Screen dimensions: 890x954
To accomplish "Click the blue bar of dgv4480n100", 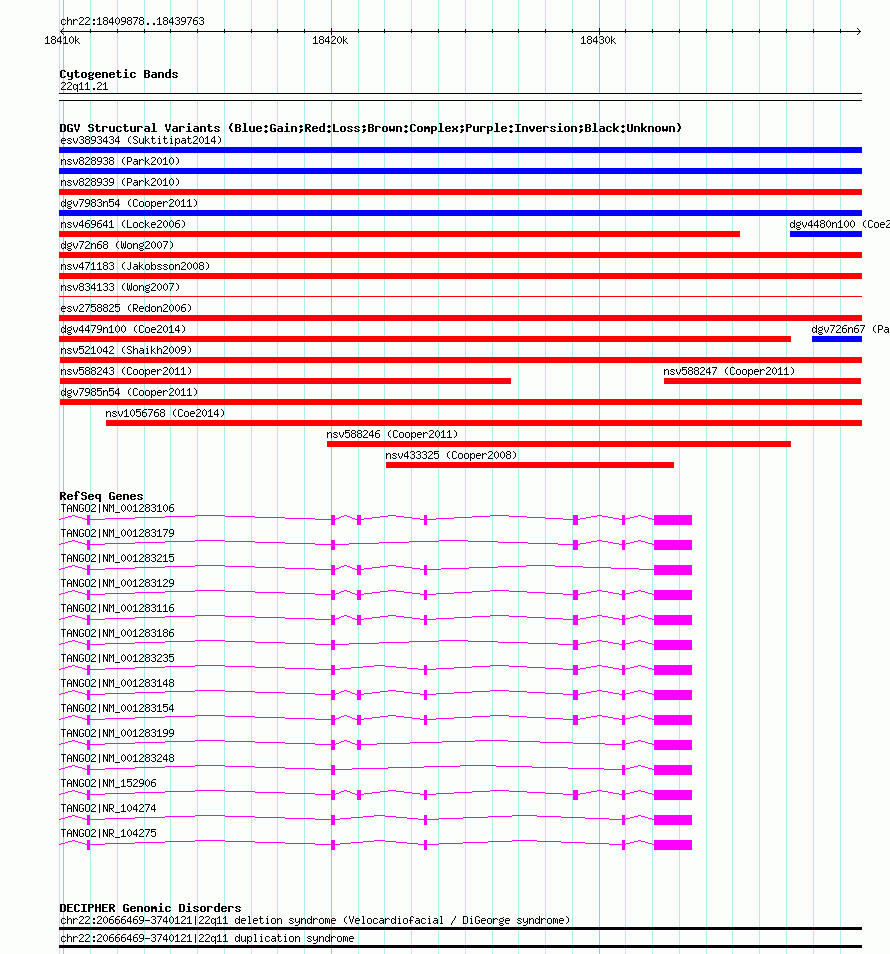I will coord(826,234).
